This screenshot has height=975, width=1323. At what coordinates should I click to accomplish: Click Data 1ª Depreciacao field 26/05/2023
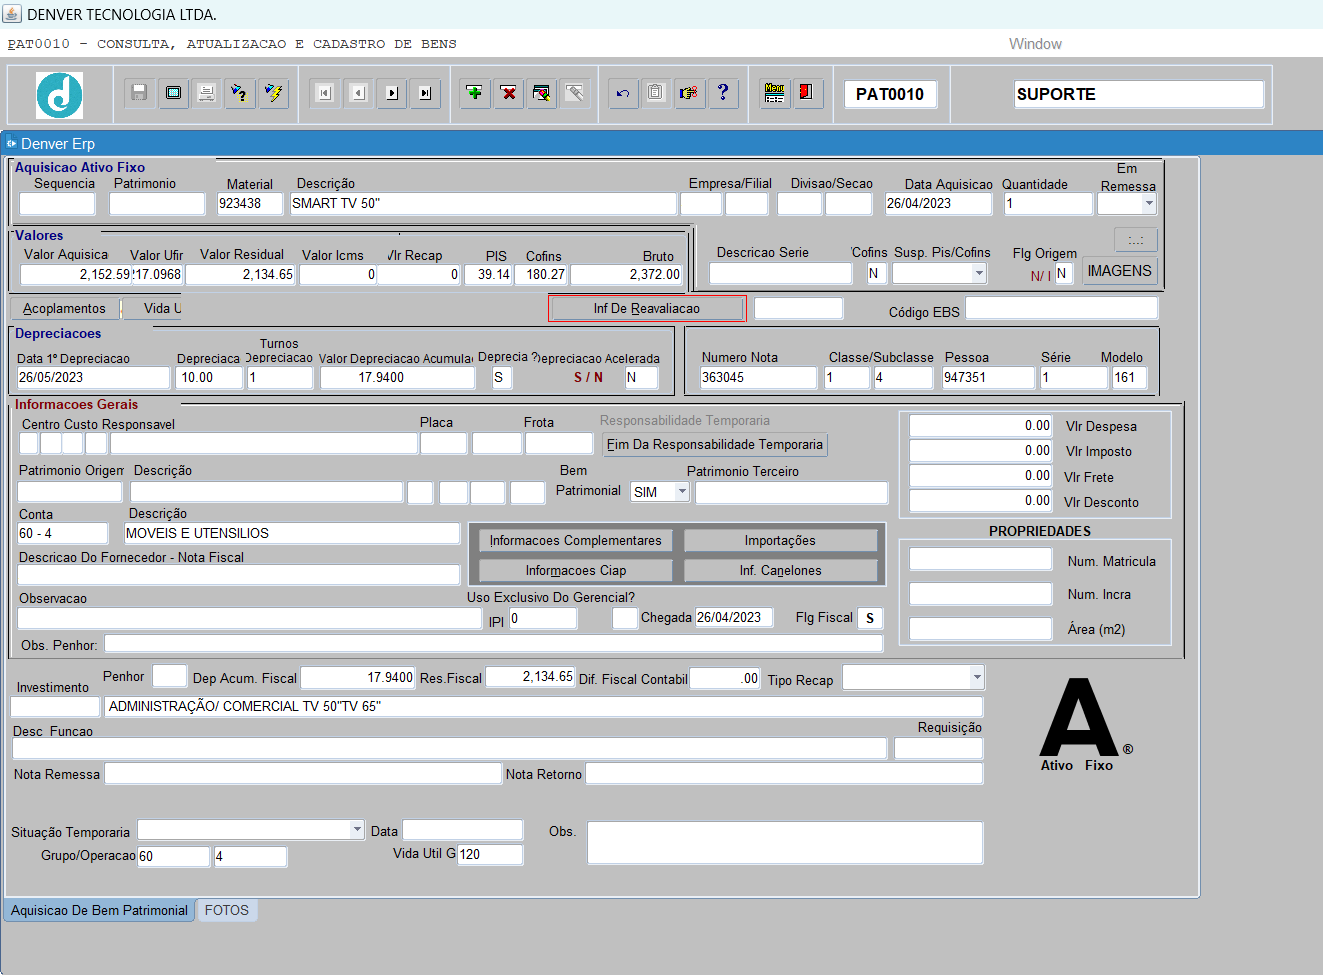(x=94, y=377)
